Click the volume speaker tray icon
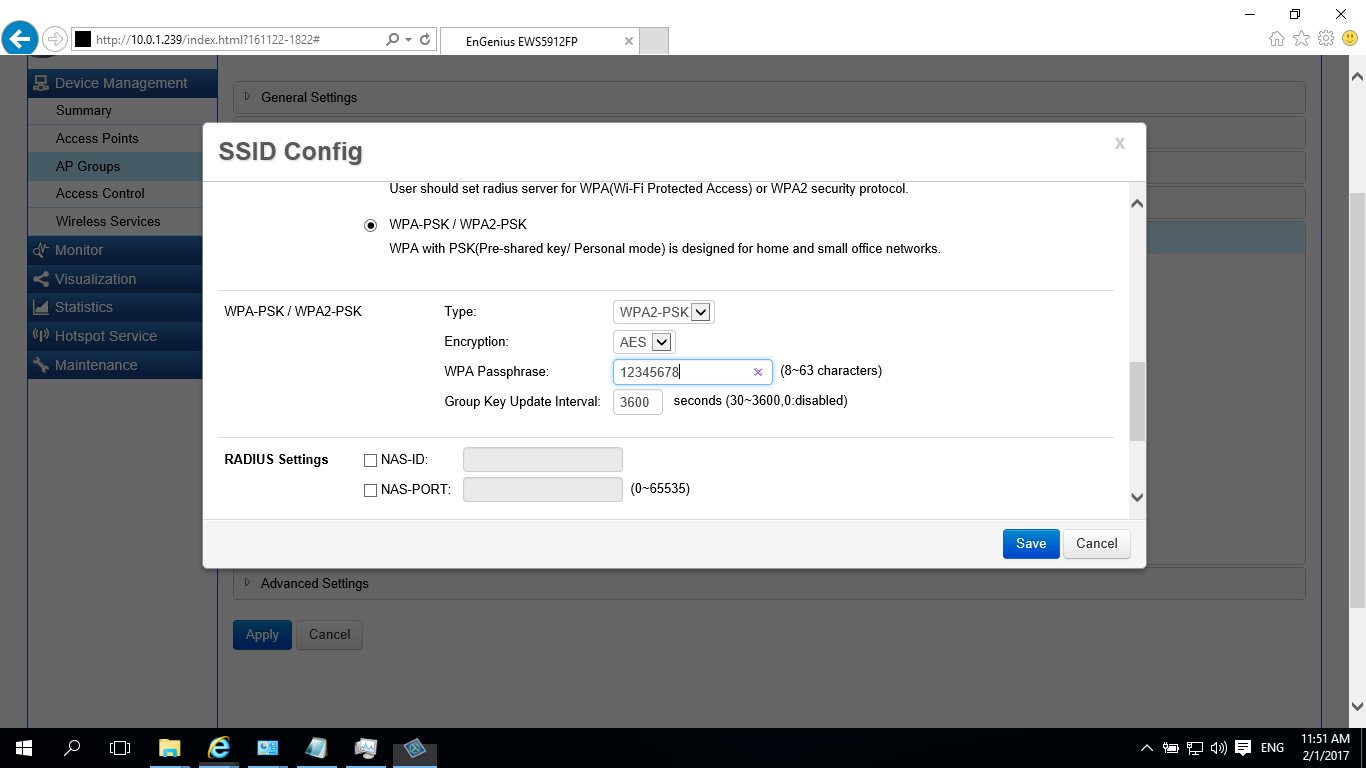This screenshot has height=768, width=1366. (1218, 748)
